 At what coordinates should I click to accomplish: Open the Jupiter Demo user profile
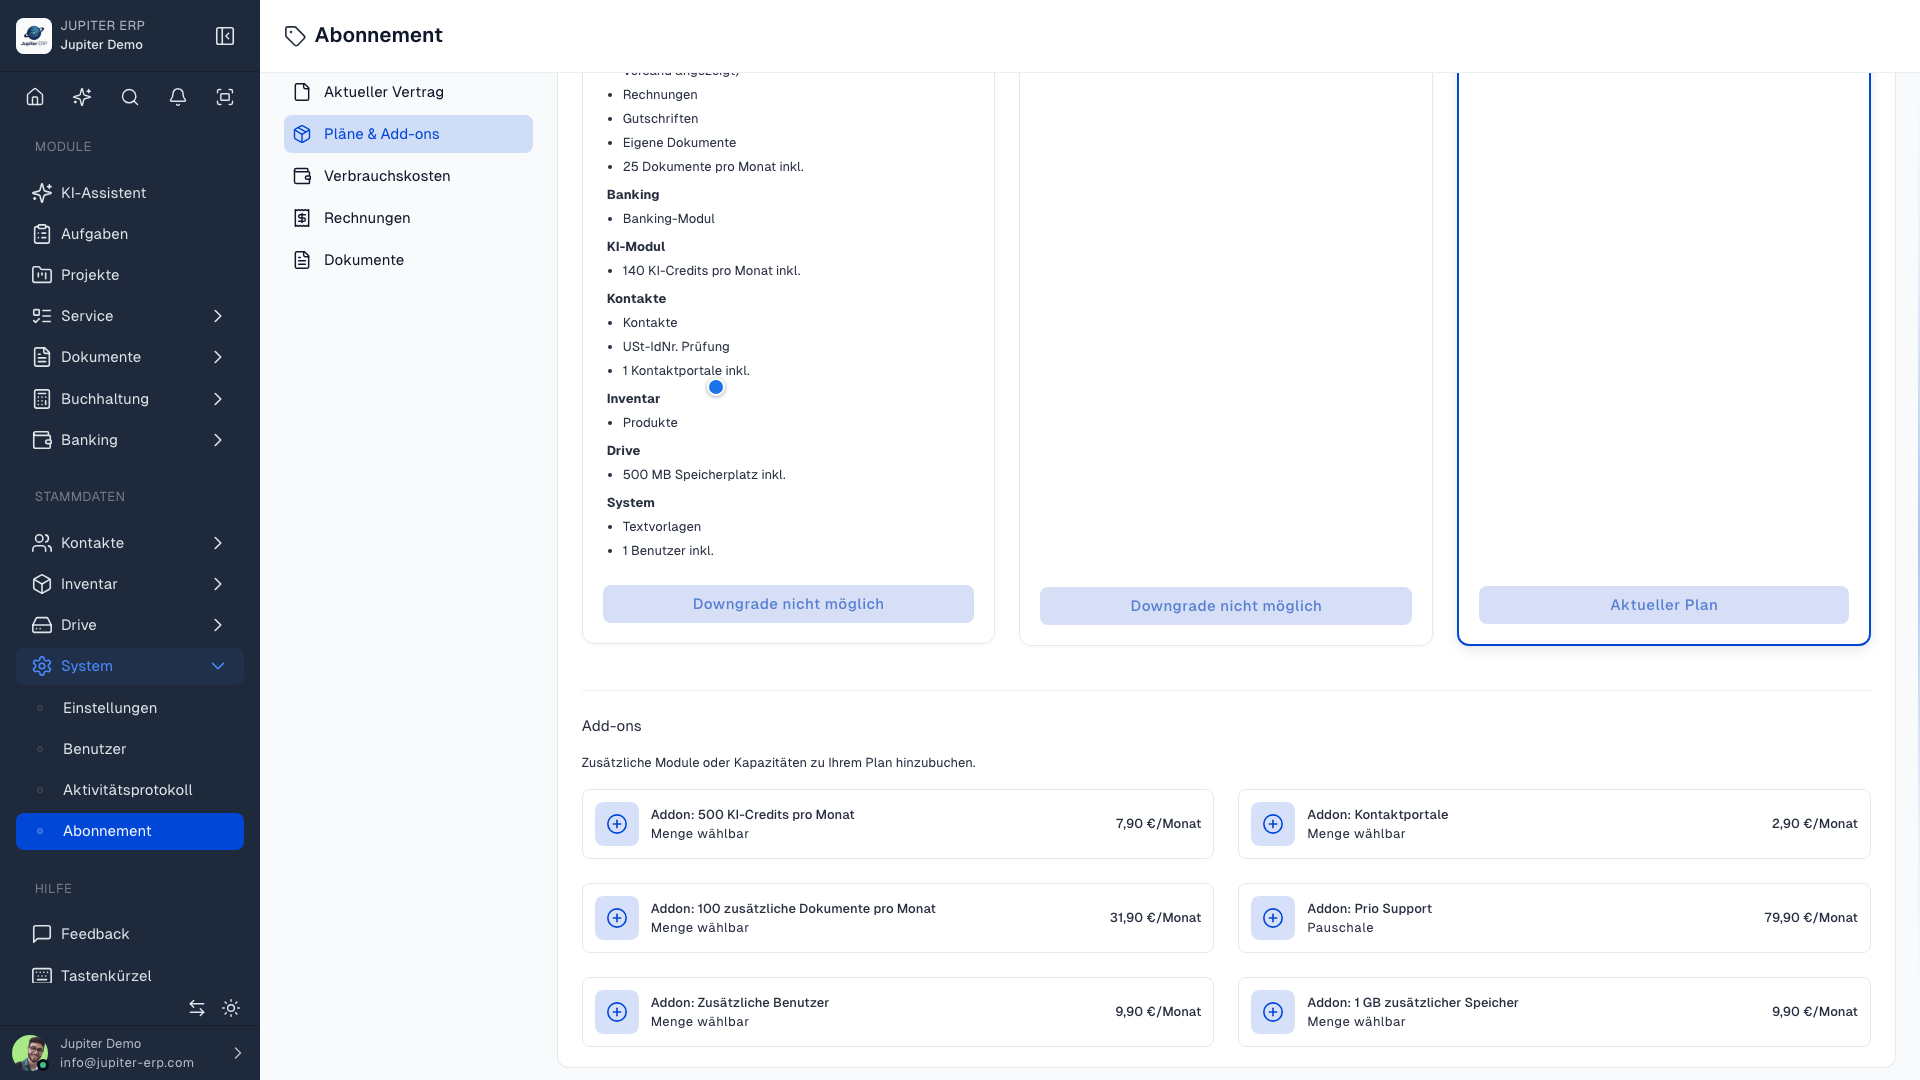[x=130, y=1053]
